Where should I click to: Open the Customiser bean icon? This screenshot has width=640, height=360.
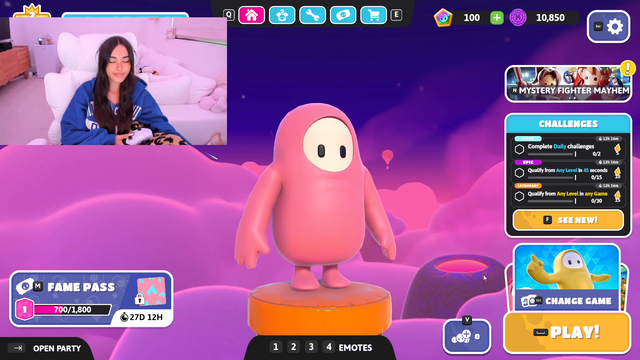[282, 16]
